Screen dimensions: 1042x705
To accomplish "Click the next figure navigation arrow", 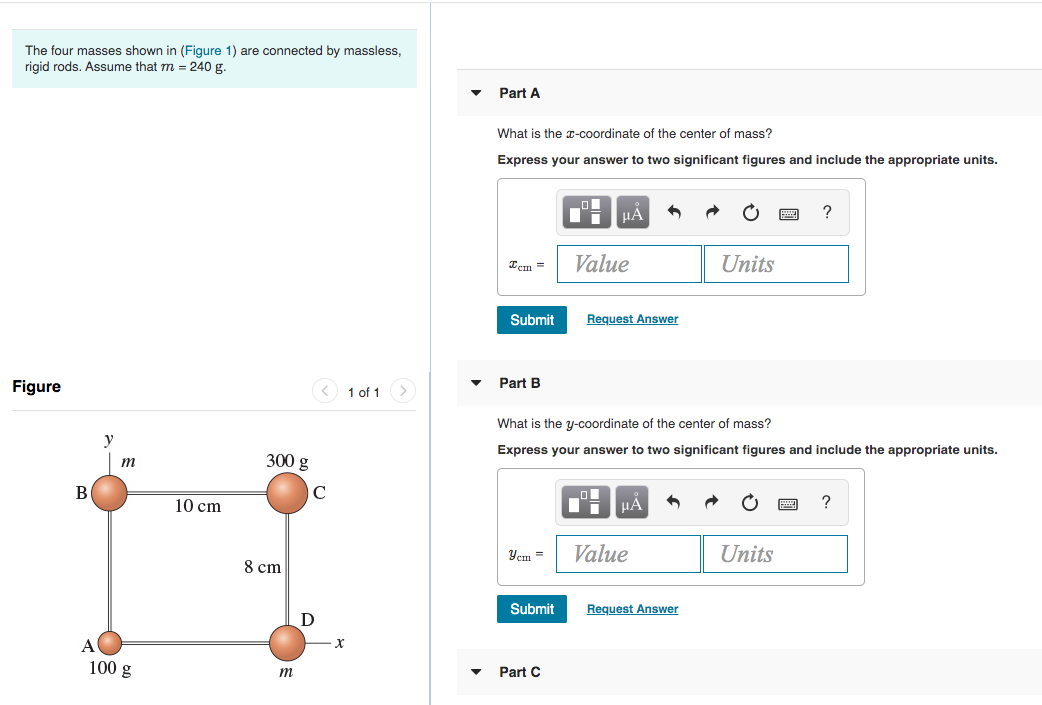I will click(x=402, y=390).
